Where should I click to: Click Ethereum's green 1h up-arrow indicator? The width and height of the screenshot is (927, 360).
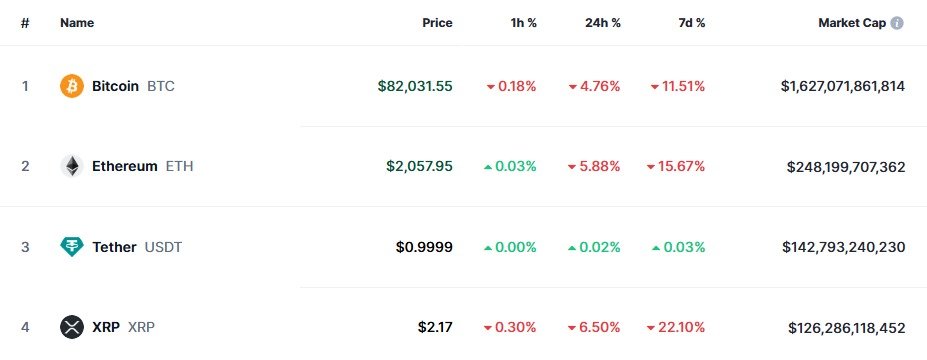(488, 167)
